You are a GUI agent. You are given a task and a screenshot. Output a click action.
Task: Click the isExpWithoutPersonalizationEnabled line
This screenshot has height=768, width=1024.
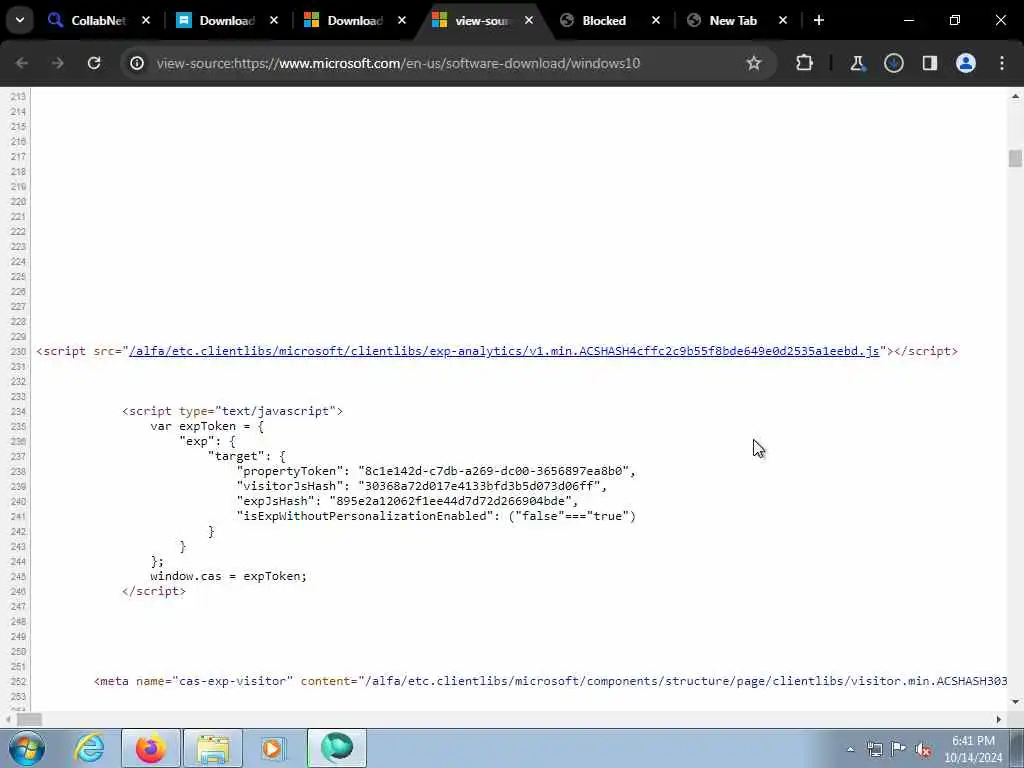tap(436, 516)
